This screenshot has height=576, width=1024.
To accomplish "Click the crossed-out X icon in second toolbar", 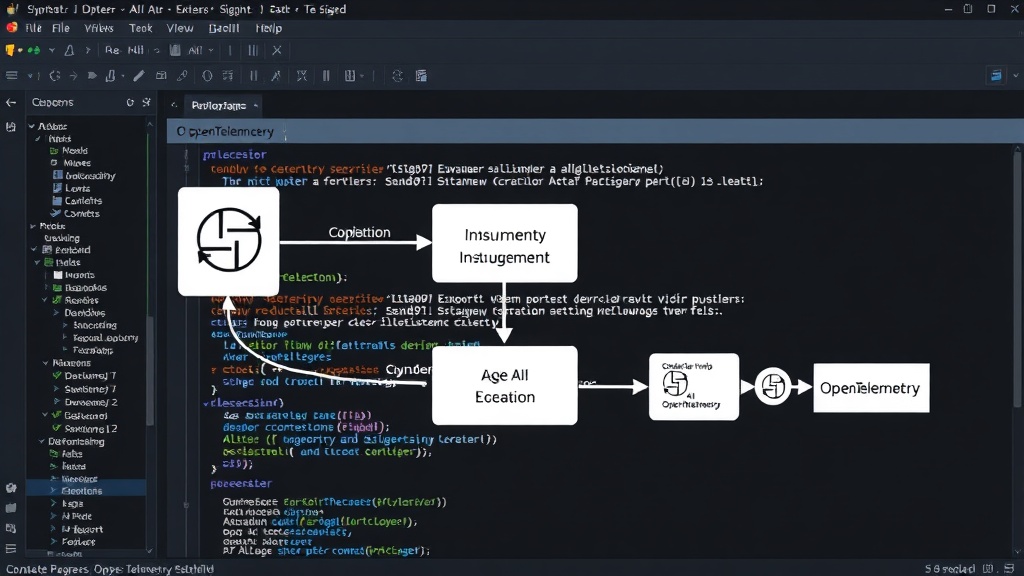I will (302, 76).
